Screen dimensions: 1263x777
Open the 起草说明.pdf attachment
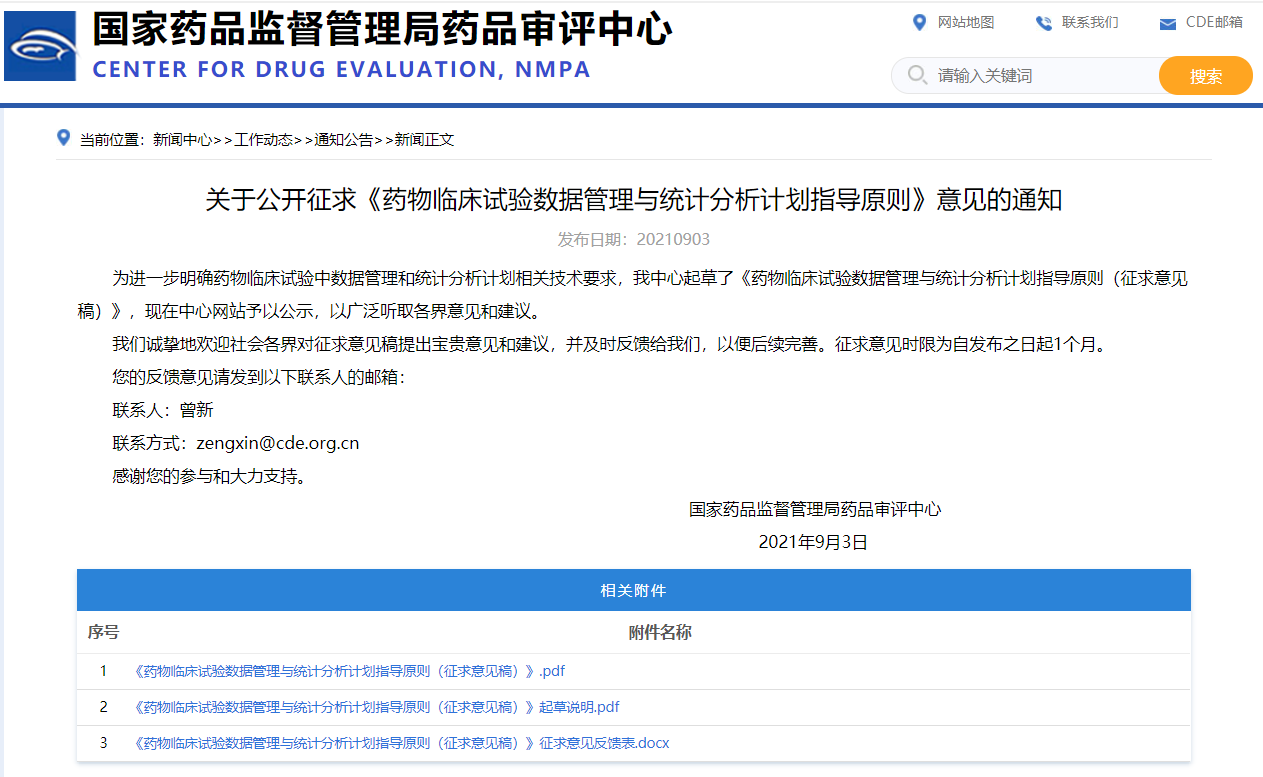pos(376,707)
